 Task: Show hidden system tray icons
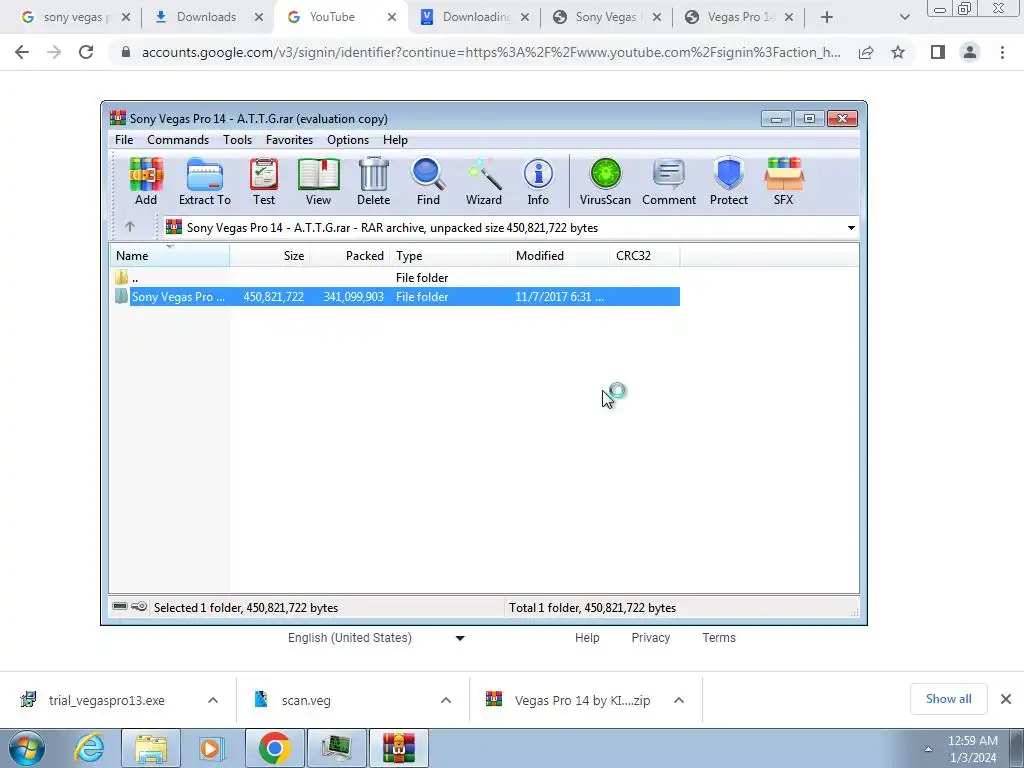pyautogui.click(x=928, y=749)
